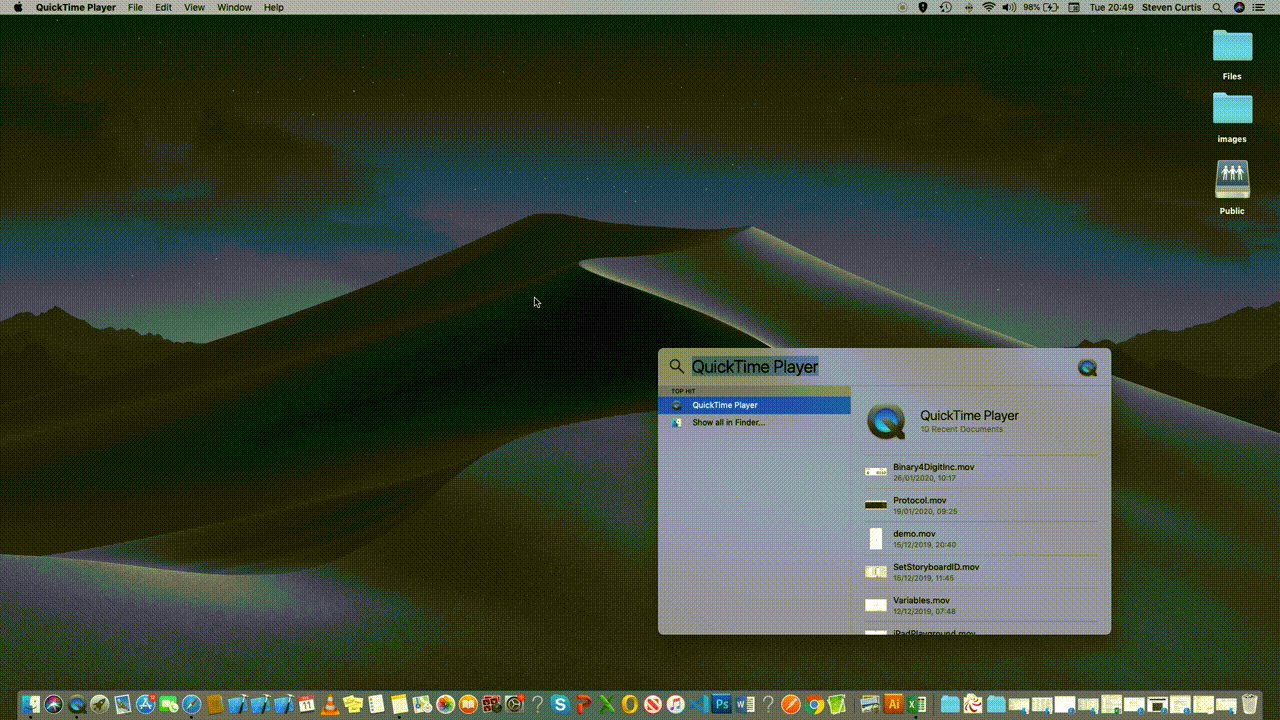
Task: Open Time Machine menu bar icon
Action: (x=947, y=7)
